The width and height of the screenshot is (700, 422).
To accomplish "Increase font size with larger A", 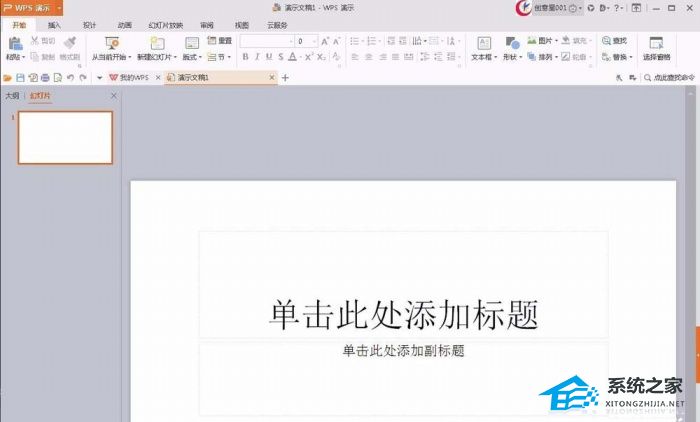I will coord(325,41).
